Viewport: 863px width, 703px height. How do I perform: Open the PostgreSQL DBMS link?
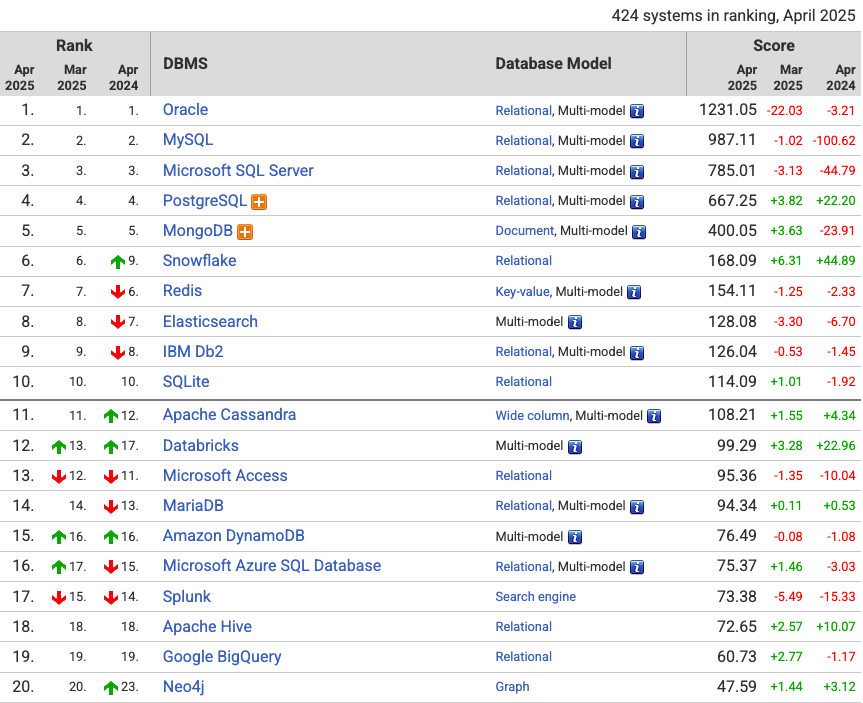point(205,201)
